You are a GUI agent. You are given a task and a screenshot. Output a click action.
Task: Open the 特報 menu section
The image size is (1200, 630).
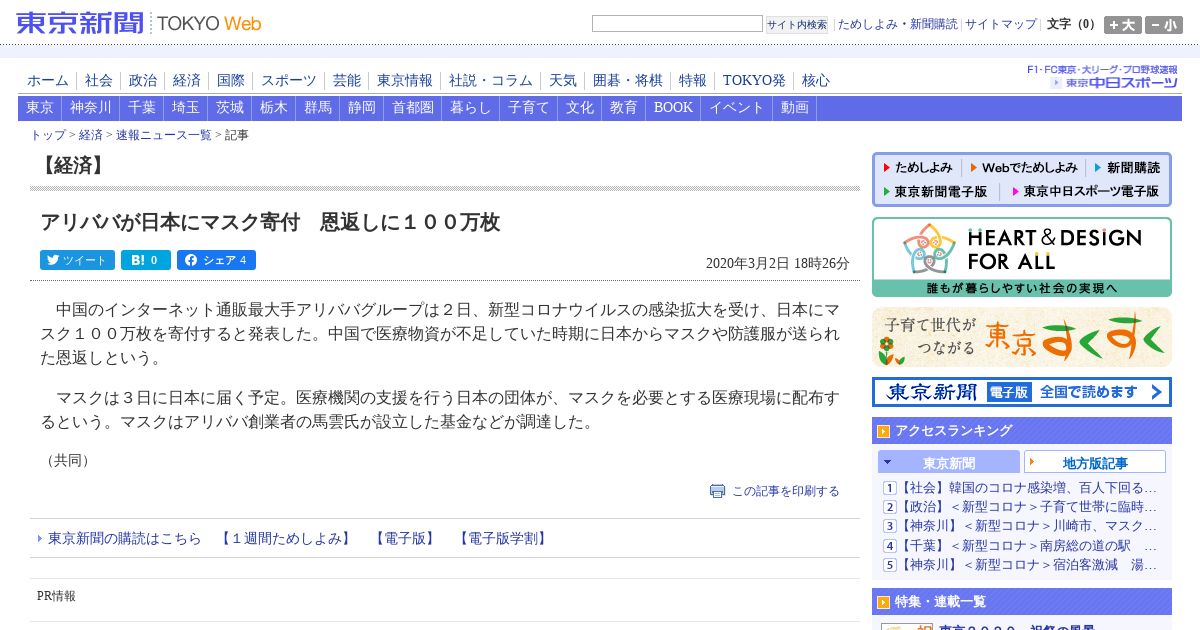point(693,81)
